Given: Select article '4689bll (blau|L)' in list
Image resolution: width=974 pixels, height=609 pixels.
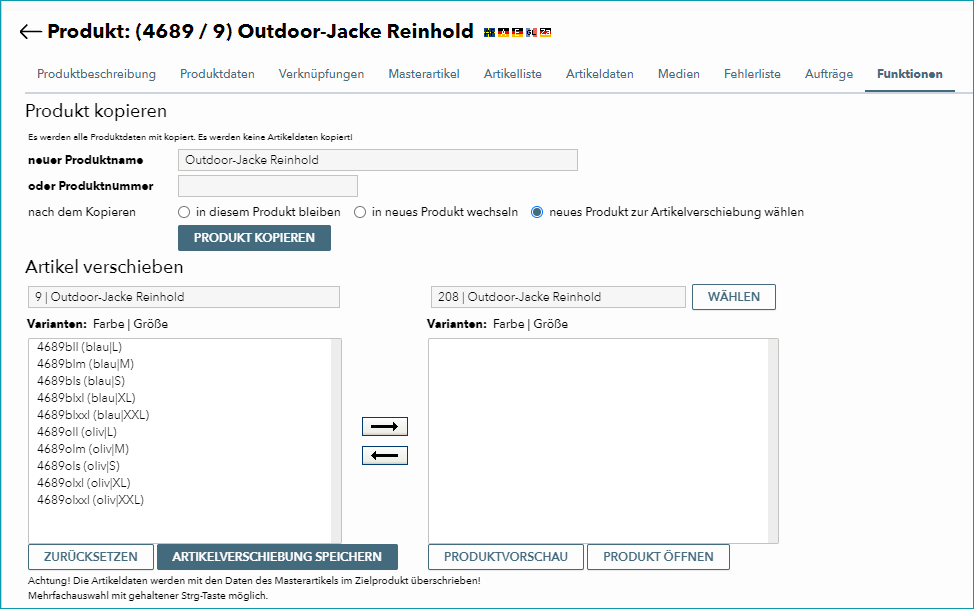Looking at the screenshot, I should [x=80, y=347].
